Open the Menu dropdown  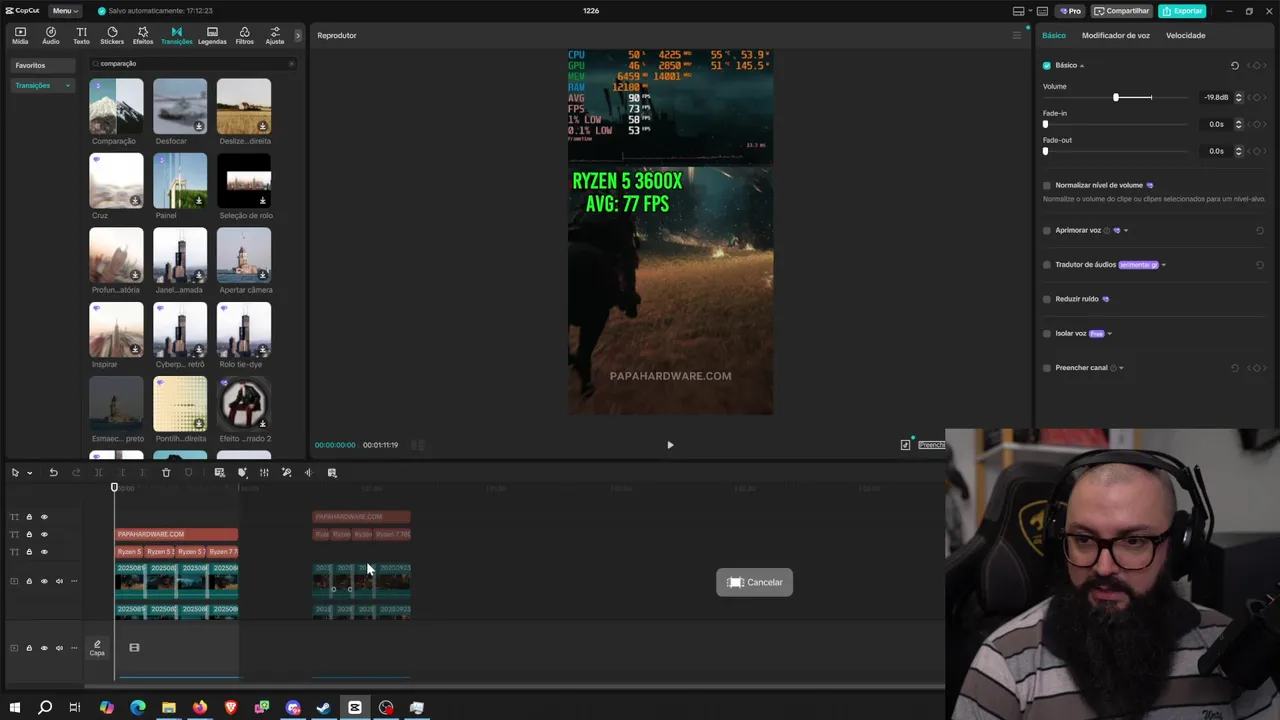point(65,11)
